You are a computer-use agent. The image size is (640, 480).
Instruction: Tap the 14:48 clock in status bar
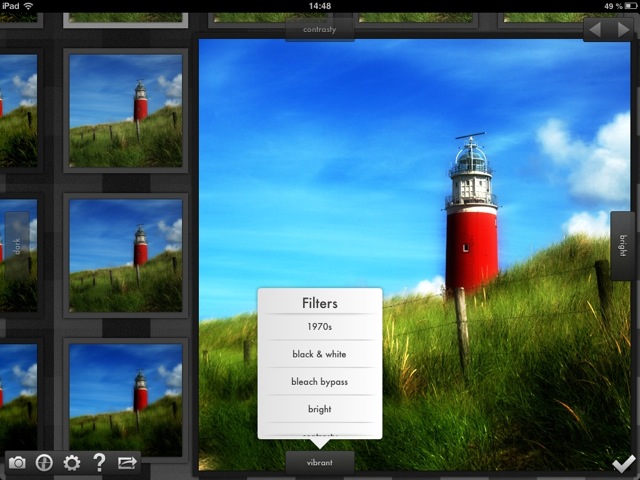pos(320,6)
